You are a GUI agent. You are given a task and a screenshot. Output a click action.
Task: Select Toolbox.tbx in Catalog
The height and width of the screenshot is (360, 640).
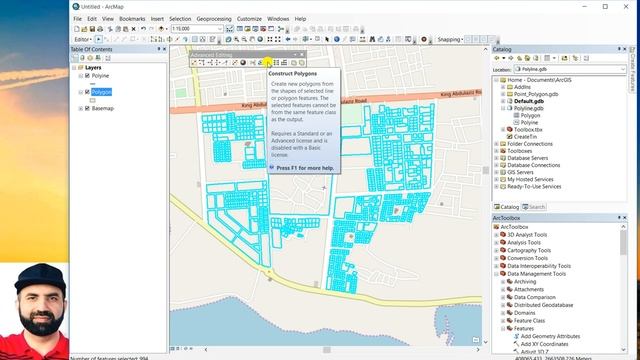(528, 130)
